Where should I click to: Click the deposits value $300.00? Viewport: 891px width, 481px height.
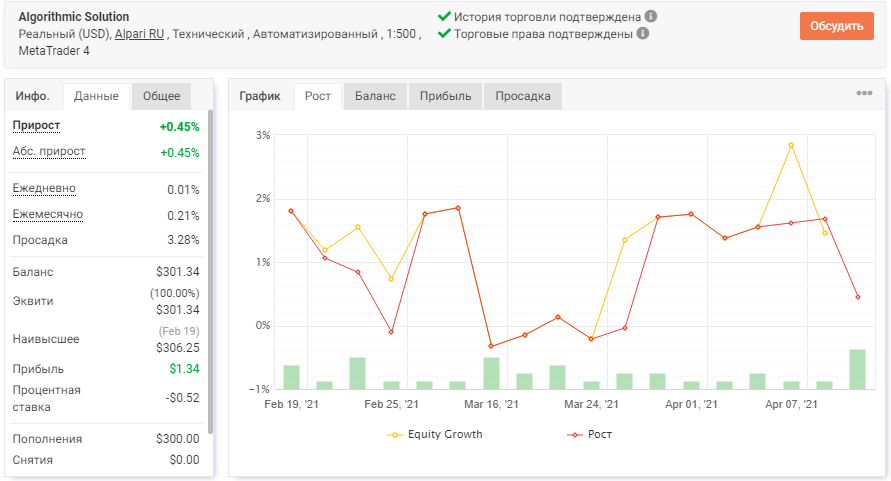click(178, 439)
